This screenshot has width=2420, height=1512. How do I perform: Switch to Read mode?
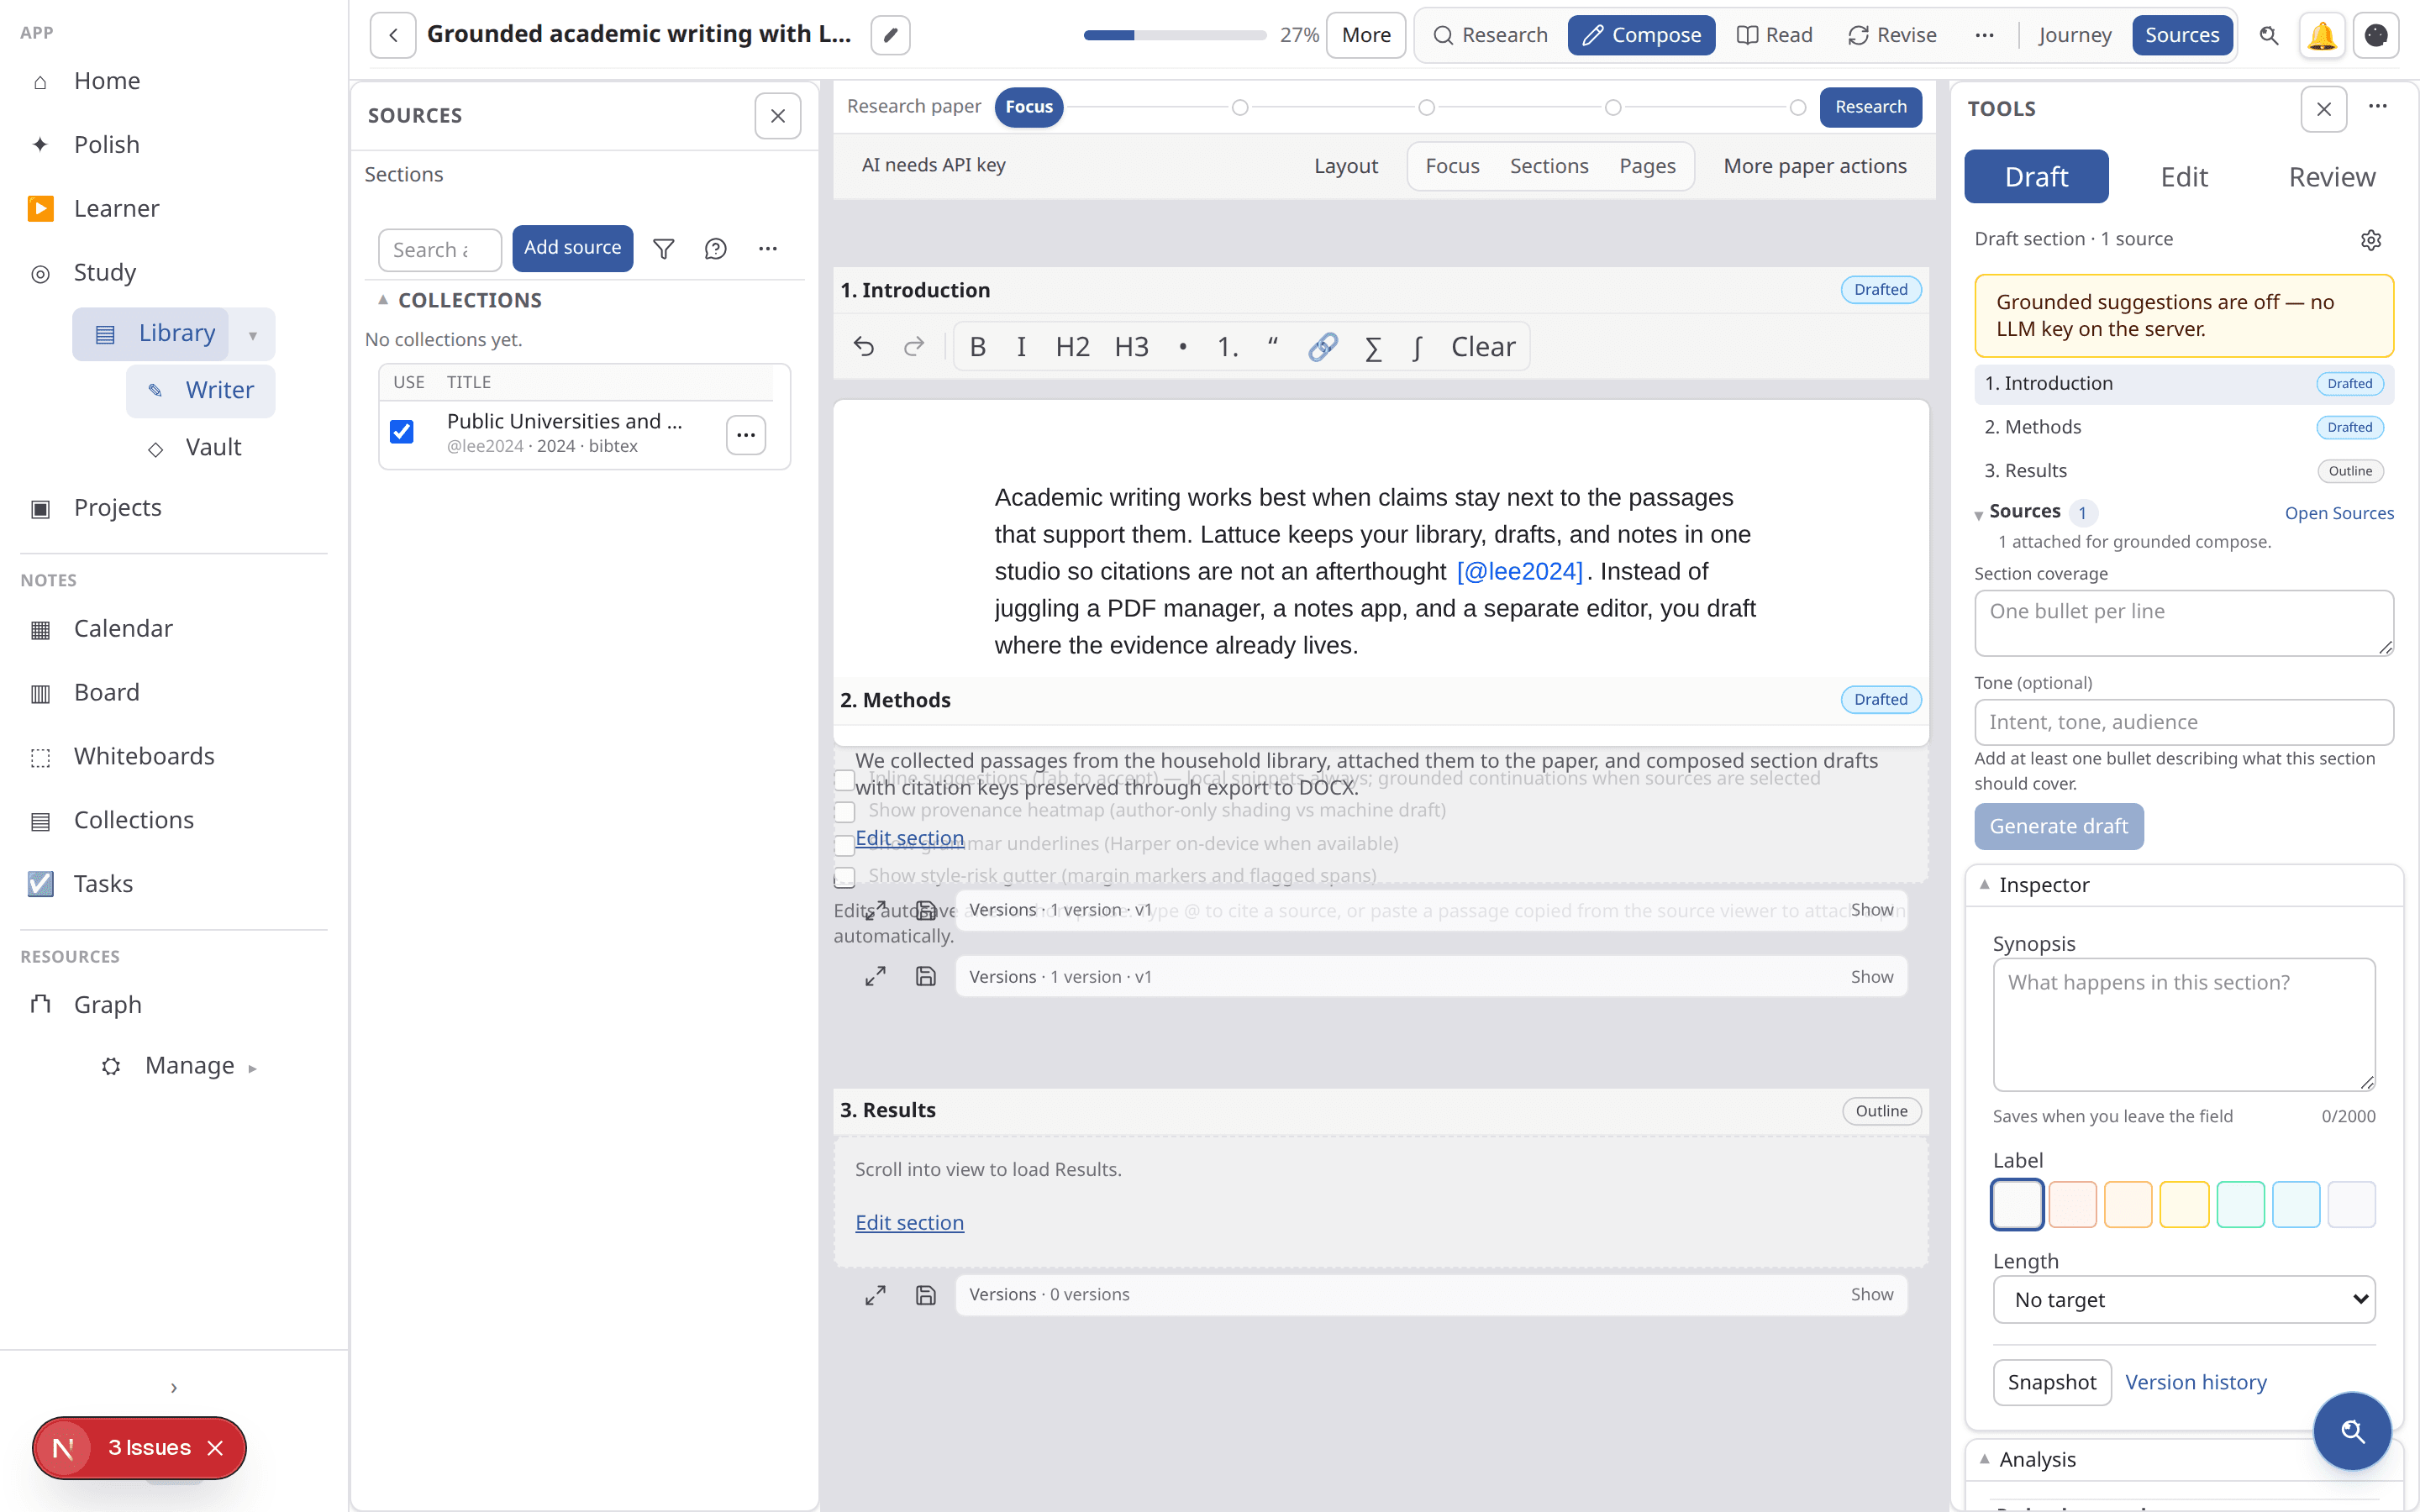[x=1775, y=35]
